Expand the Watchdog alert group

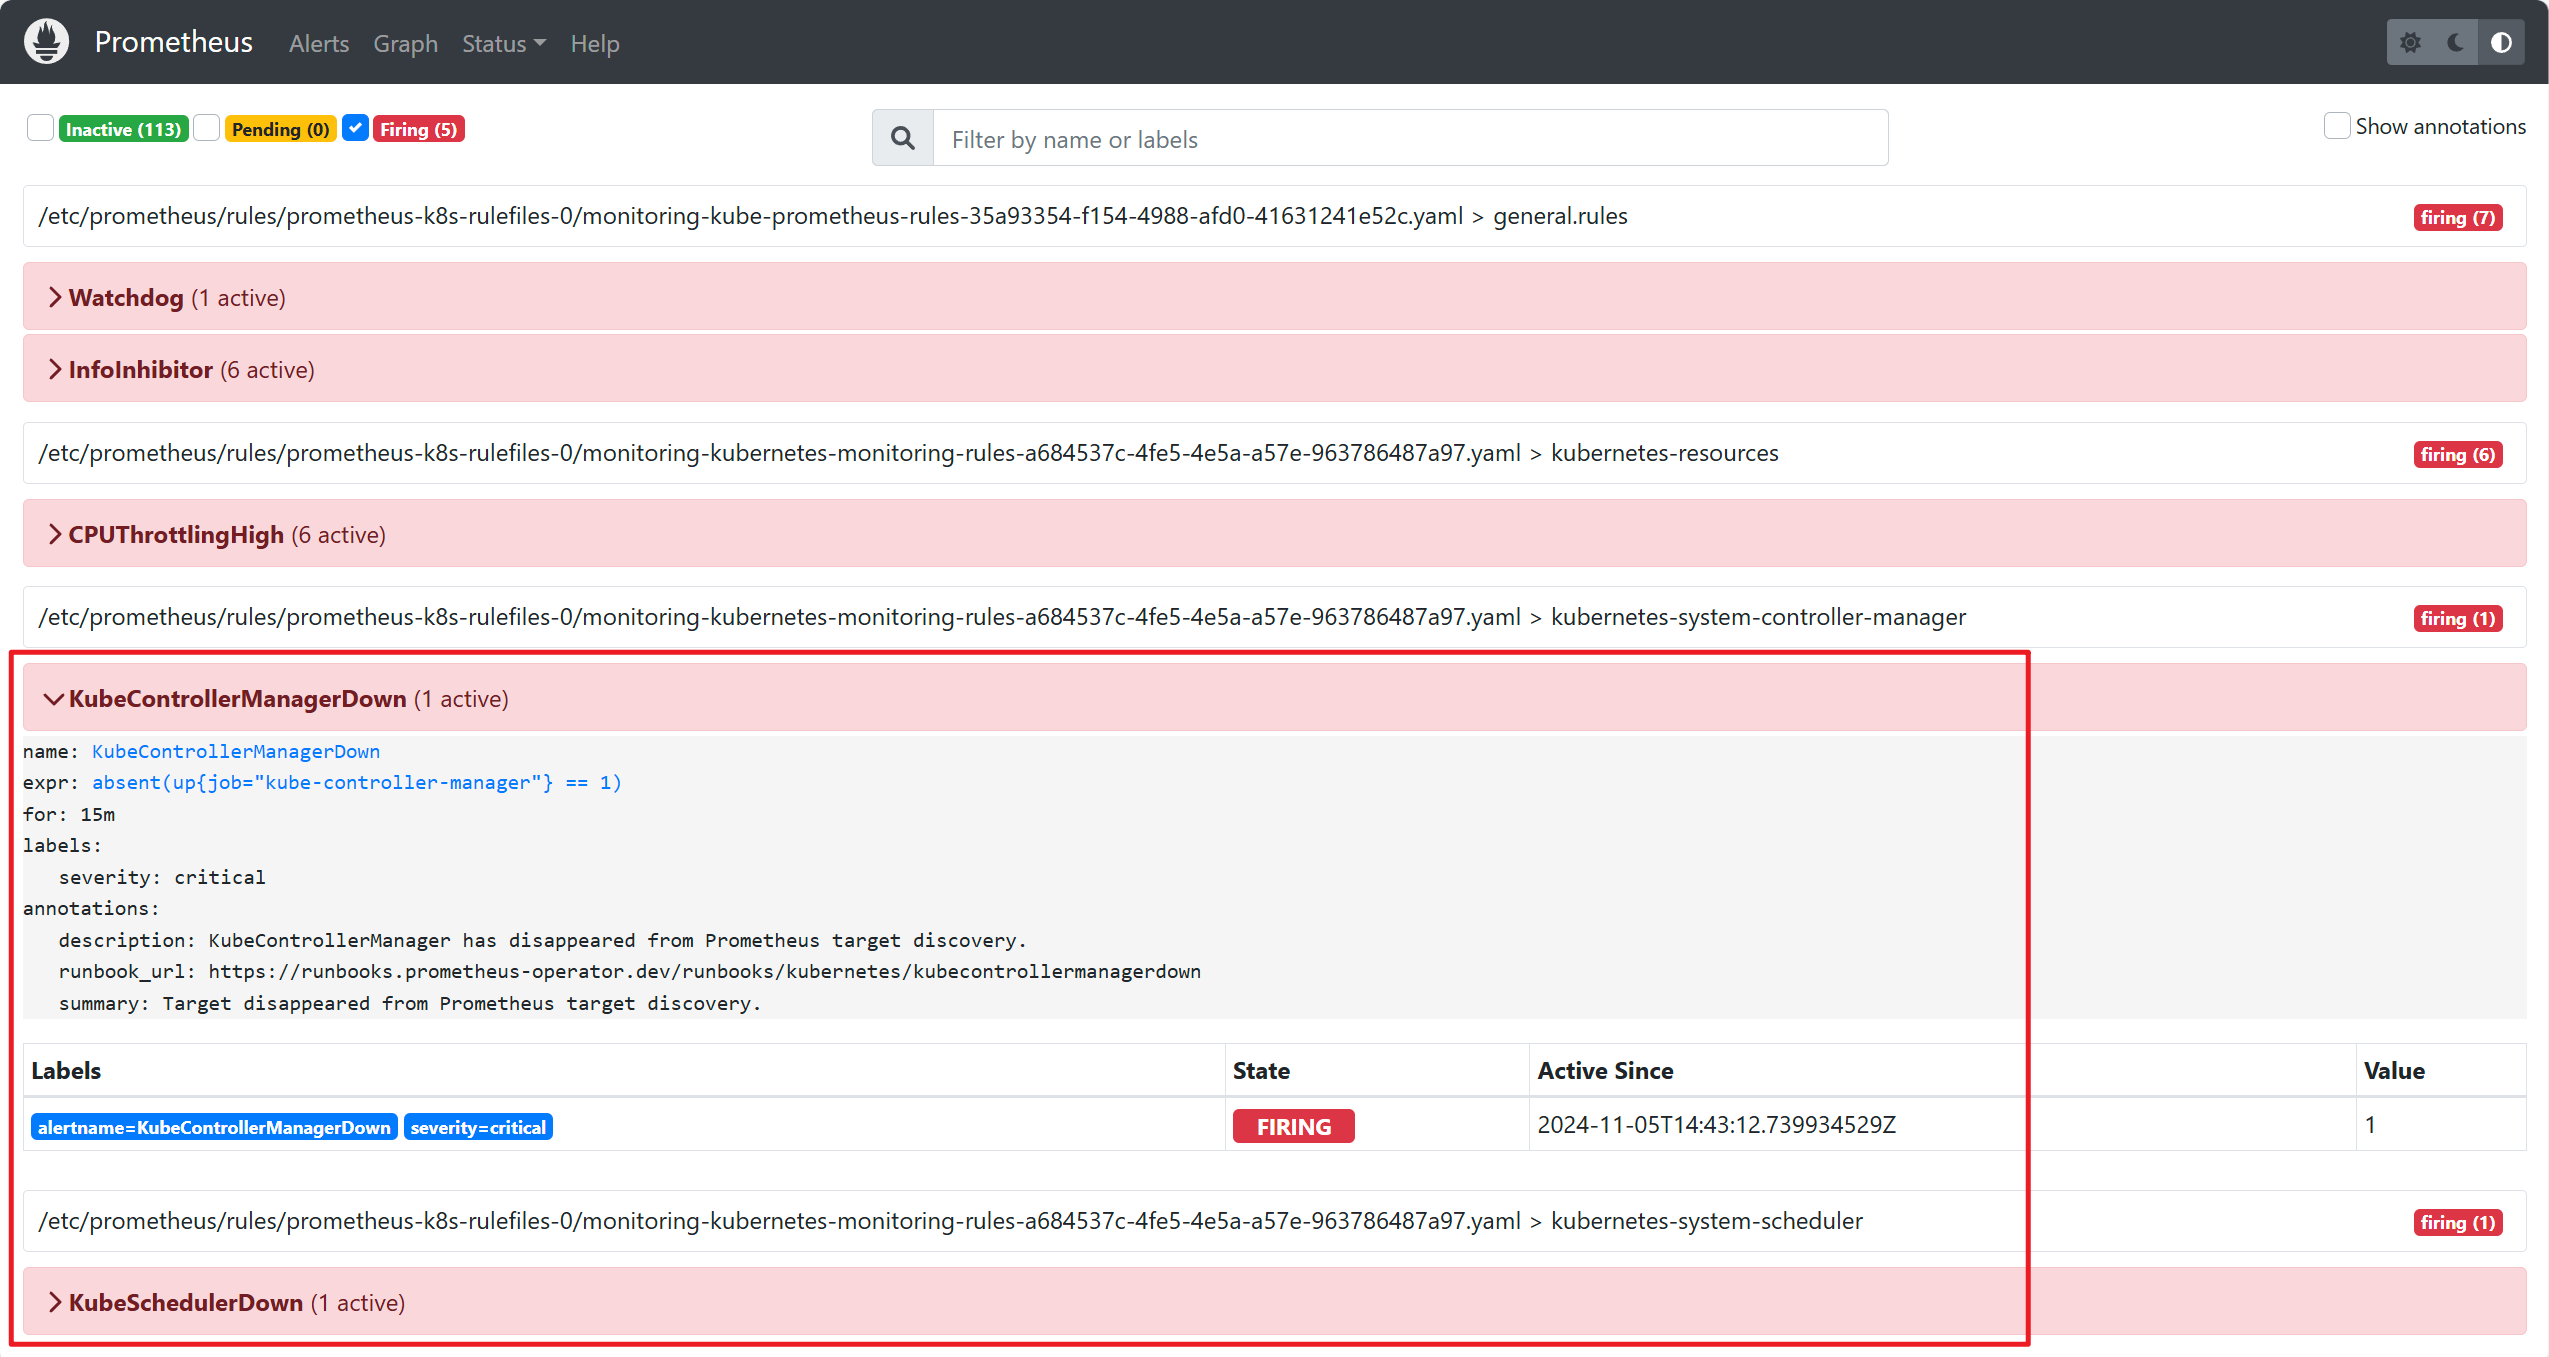coord(126,298)
